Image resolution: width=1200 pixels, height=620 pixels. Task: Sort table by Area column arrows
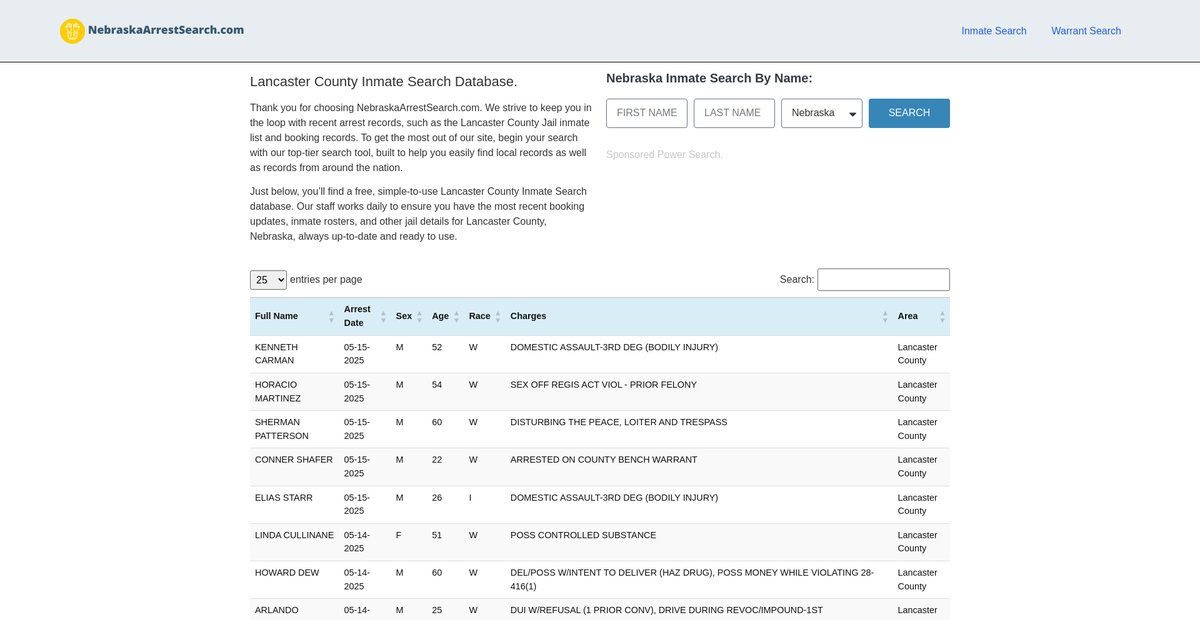click(x=941, y=316)
